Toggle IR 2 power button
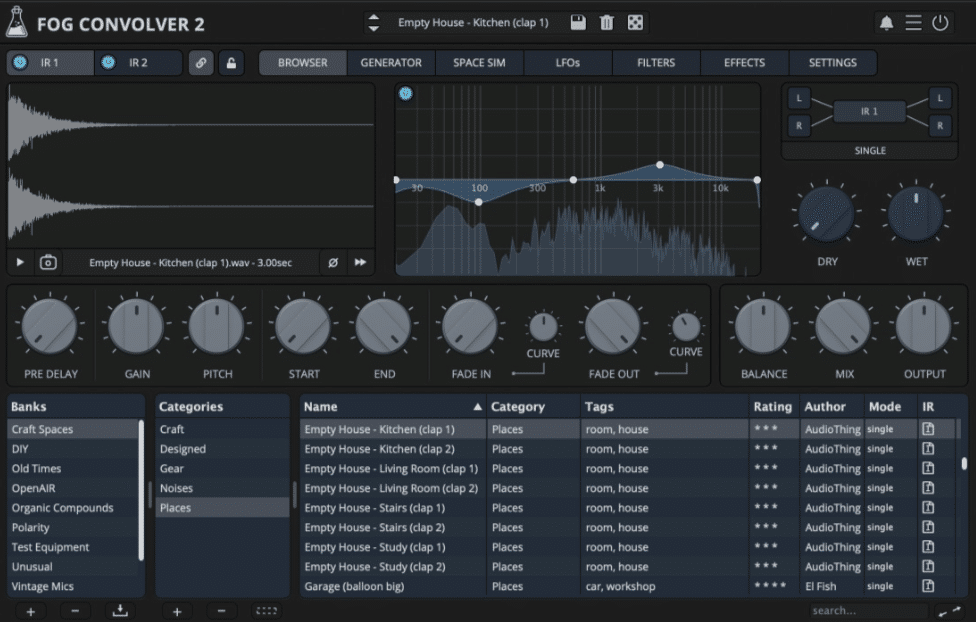Image resolution: width=976 pixels, height=622 pixels. click(x=108, y=62)
